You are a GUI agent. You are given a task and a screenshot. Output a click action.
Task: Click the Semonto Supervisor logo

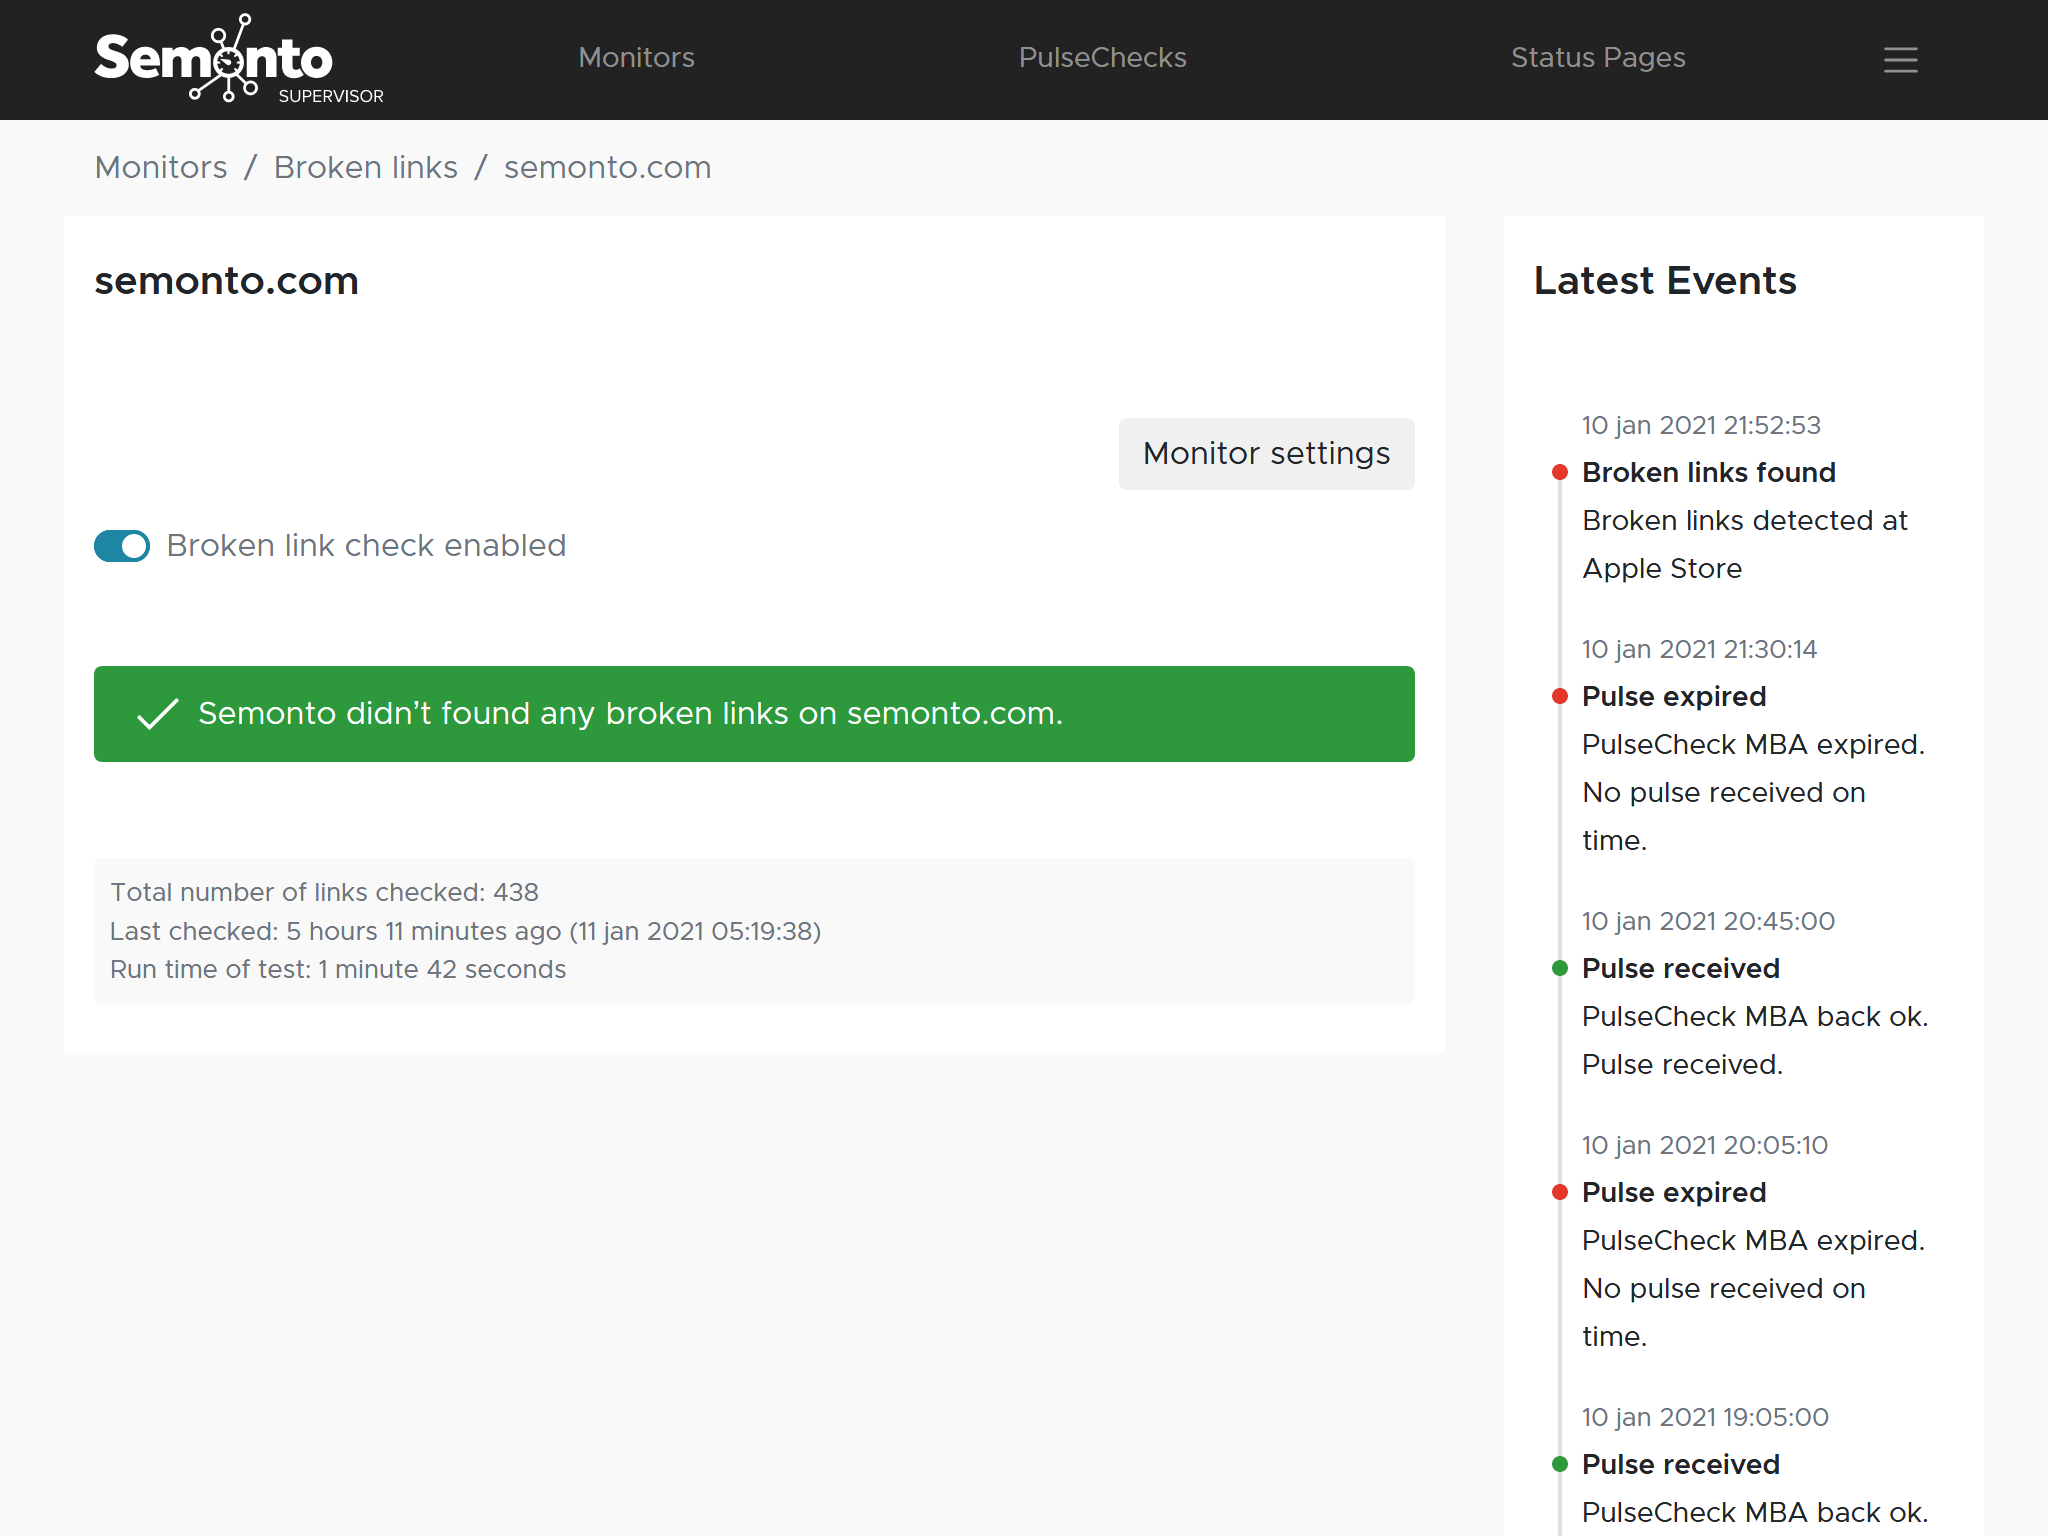coord(238,59)
